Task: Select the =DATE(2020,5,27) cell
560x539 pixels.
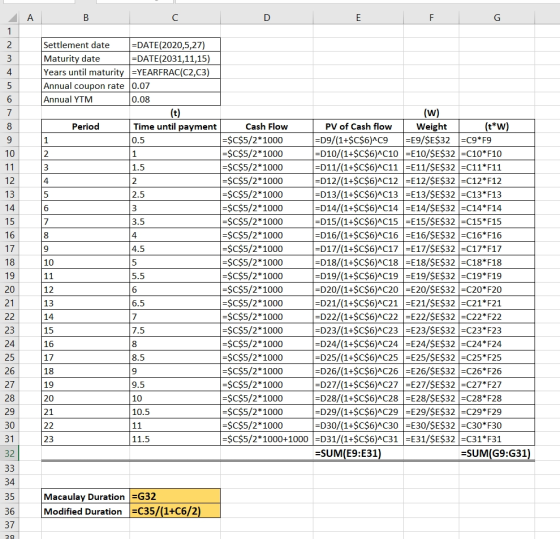Action: coord(175,45)
